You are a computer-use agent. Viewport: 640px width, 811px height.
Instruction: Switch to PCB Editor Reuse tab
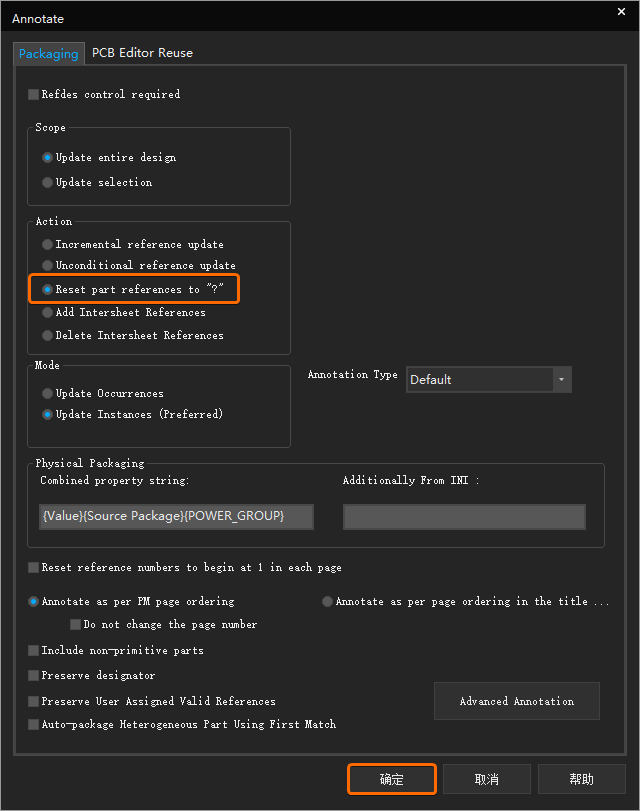click(x=142, y=53)
